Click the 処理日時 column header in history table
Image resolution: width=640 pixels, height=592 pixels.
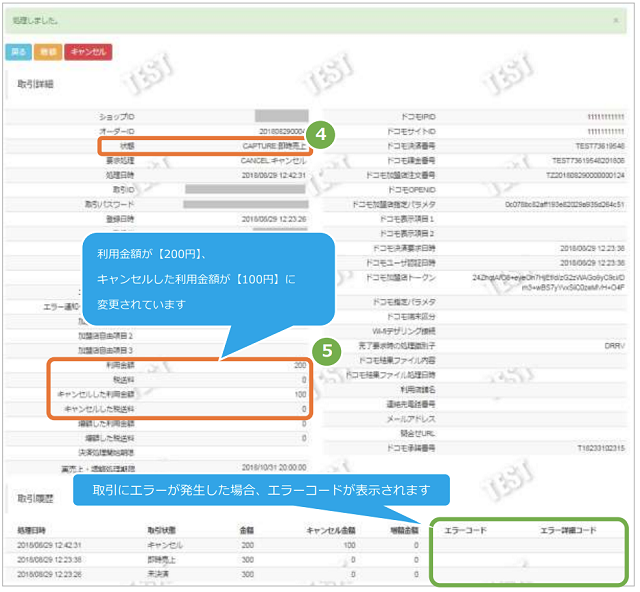[35, 530]
